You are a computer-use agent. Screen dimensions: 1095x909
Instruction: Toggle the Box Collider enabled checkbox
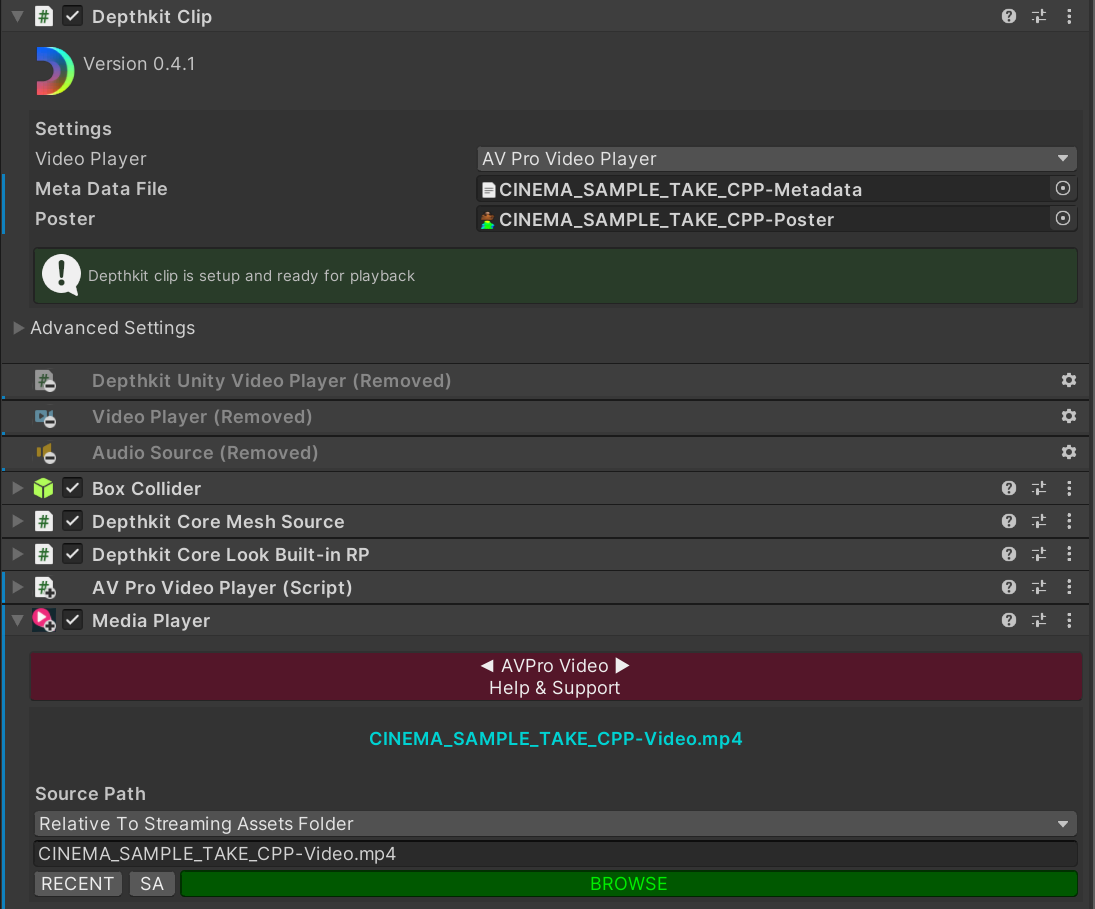pyautogui.click(x=73, y=489)
